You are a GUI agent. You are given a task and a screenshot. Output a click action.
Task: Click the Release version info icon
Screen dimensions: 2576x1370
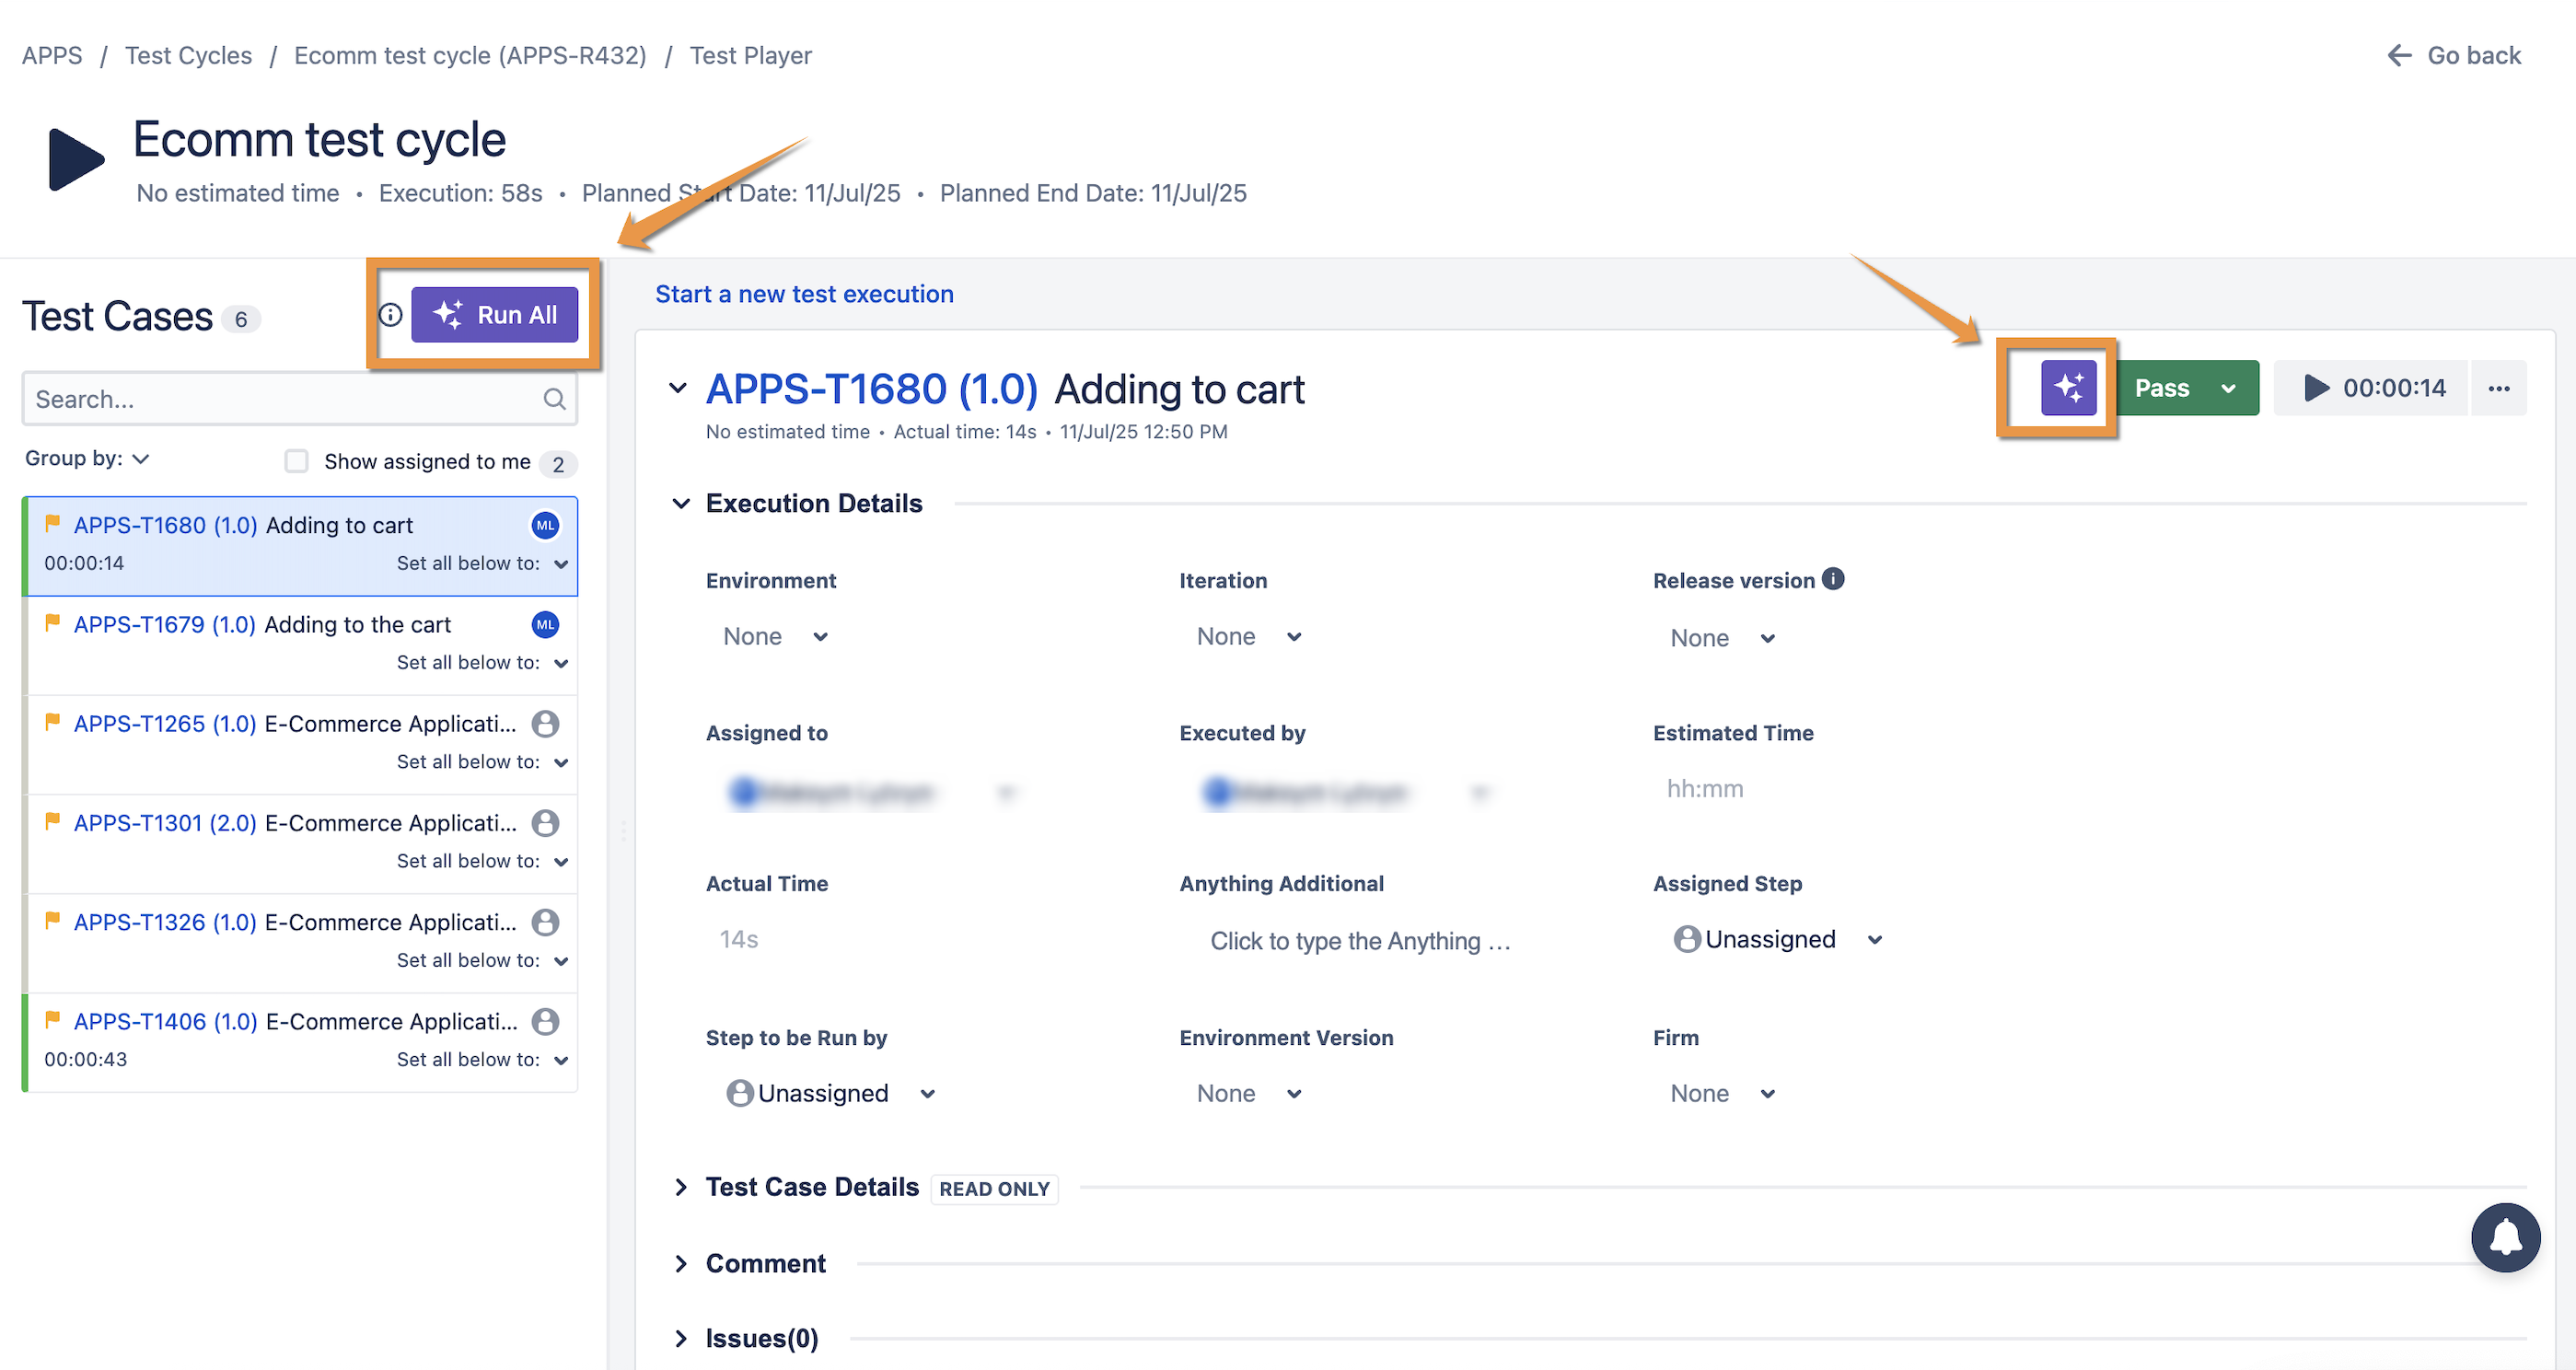click(x=1832, y=579)
